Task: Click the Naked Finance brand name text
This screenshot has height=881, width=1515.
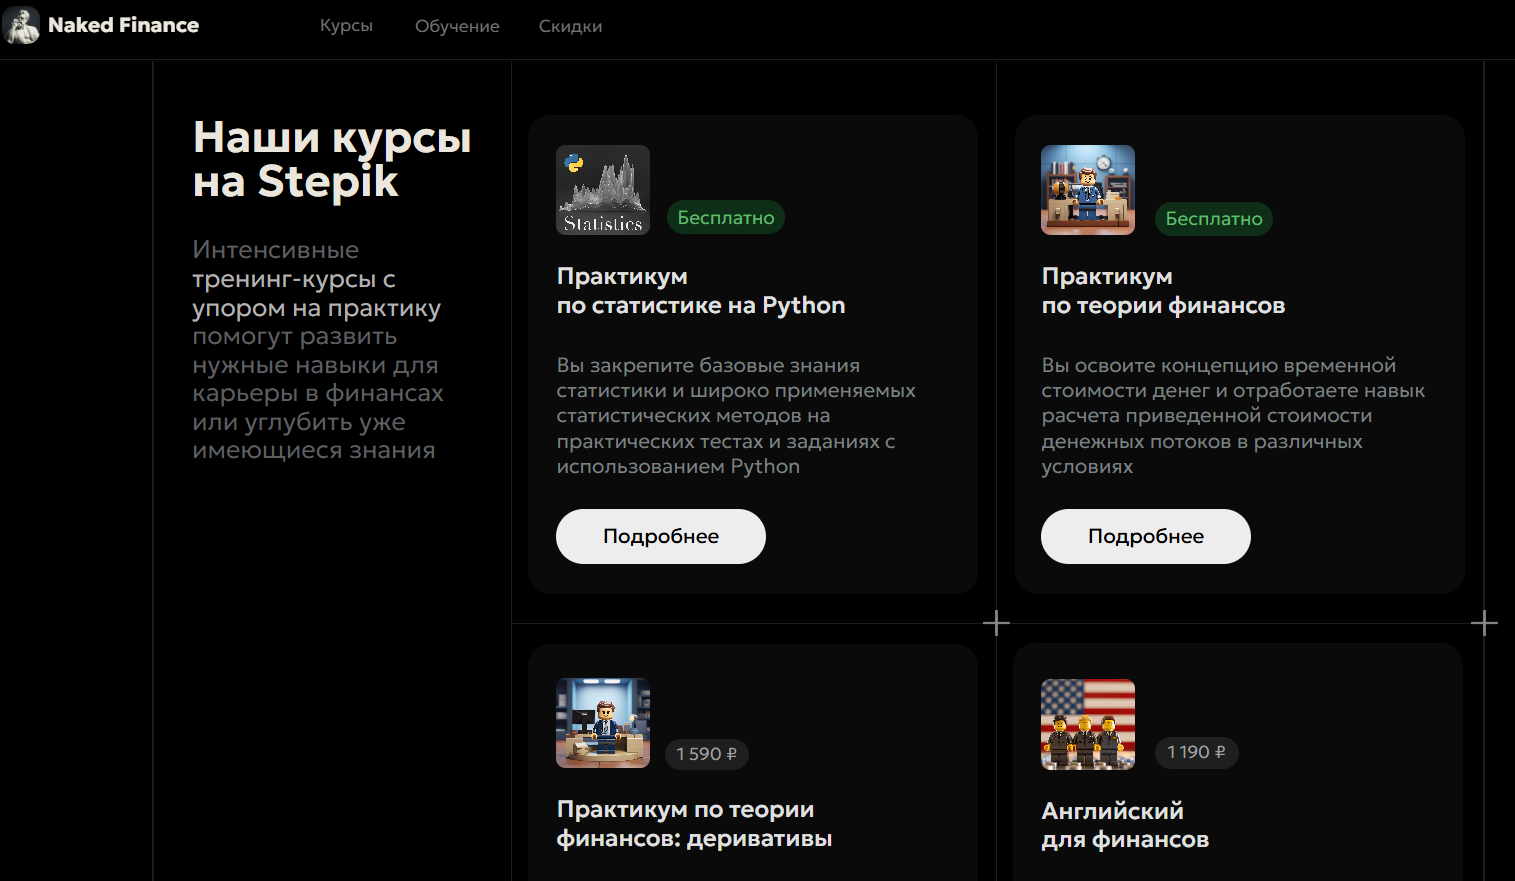Action: tap(123, 25)
